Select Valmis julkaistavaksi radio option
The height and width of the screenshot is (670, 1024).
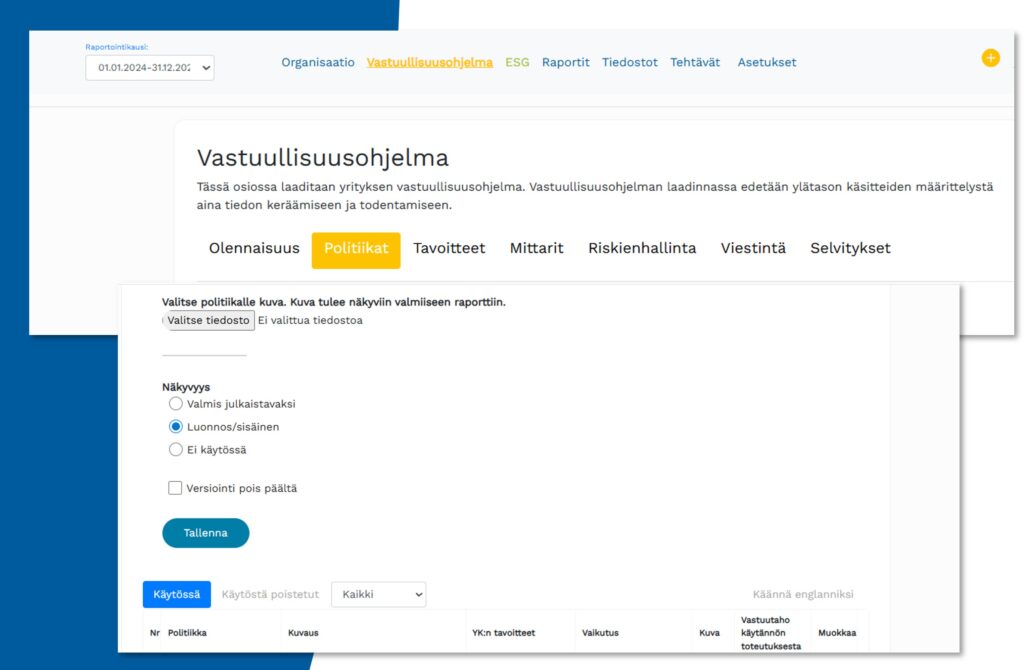[x=176, y=404]
